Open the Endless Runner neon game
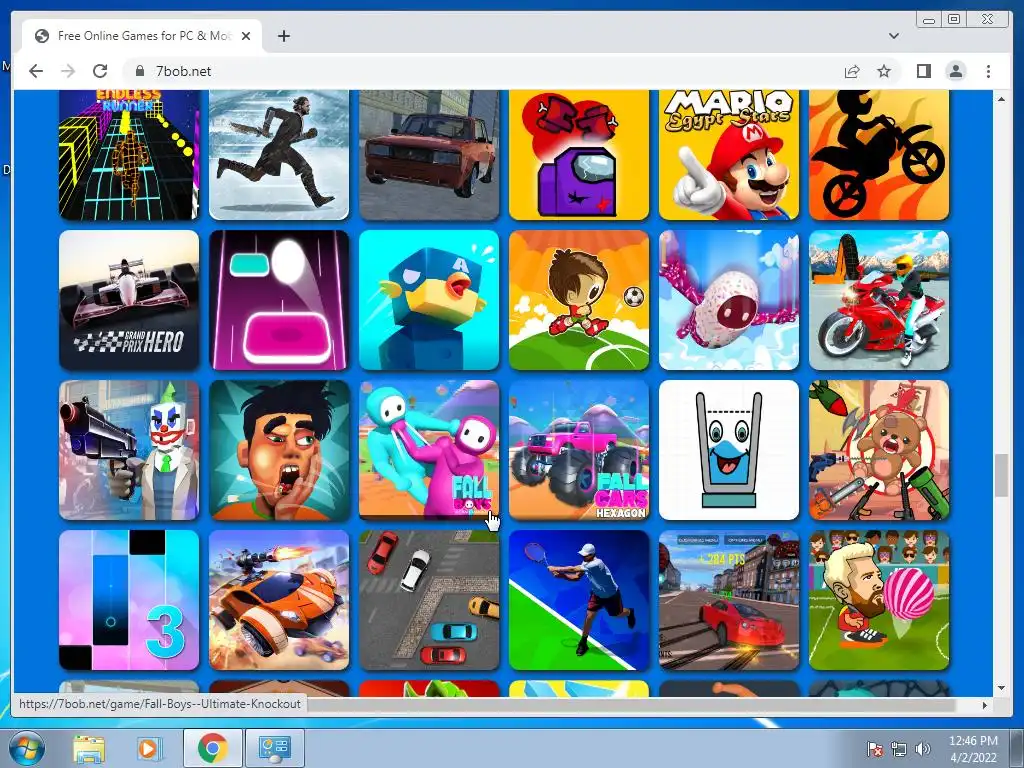 click(x=129, y=155)
